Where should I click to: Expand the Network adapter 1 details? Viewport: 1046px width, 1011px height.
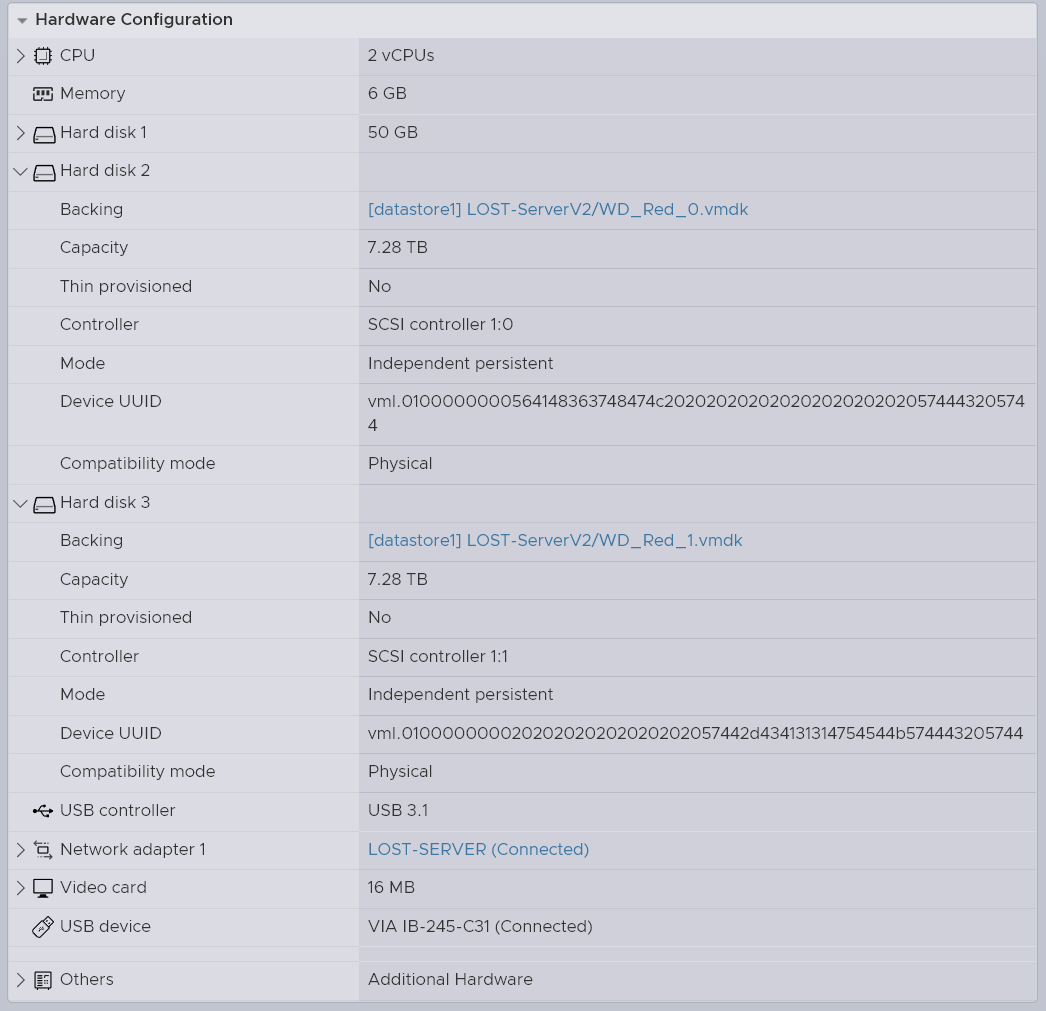coord(20,849)
